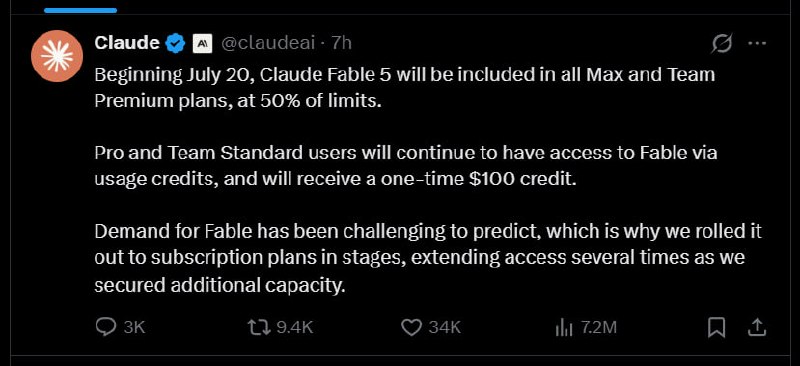Click the 34K likes count
Viewport: 800px width, 366px height.
point(445,328)
